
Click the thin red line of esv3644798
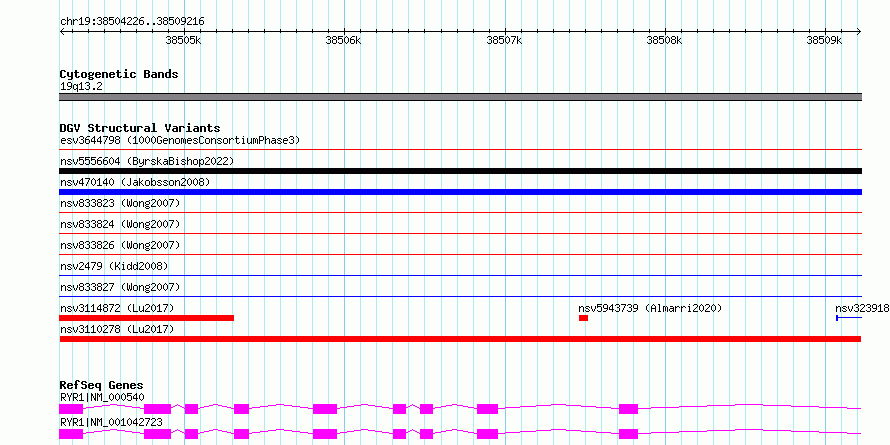(x=460, y=150)
